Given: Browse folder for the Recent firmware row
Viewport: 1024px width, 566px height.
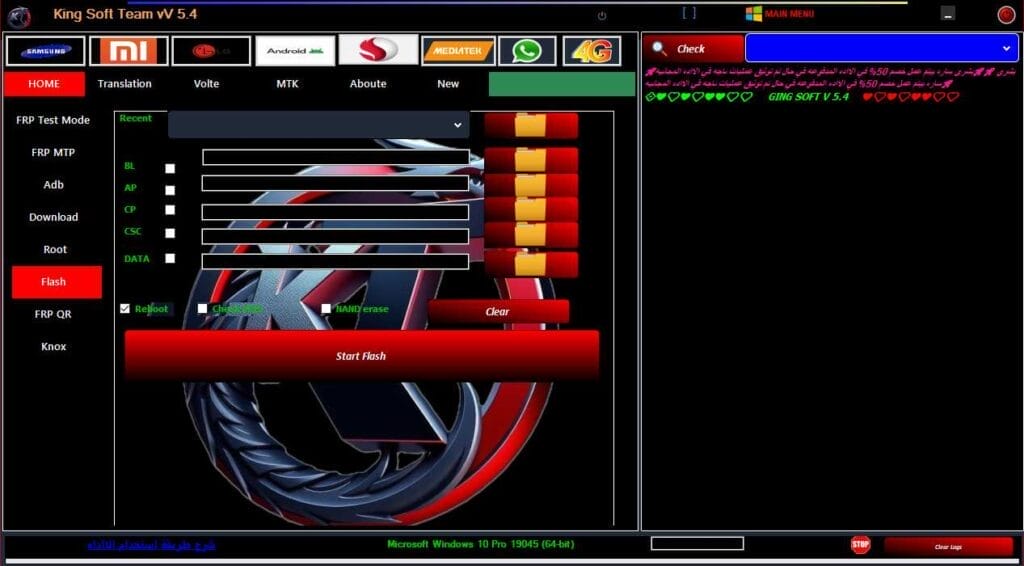Looking at the screenshot, I should click(x=531, y=125).
